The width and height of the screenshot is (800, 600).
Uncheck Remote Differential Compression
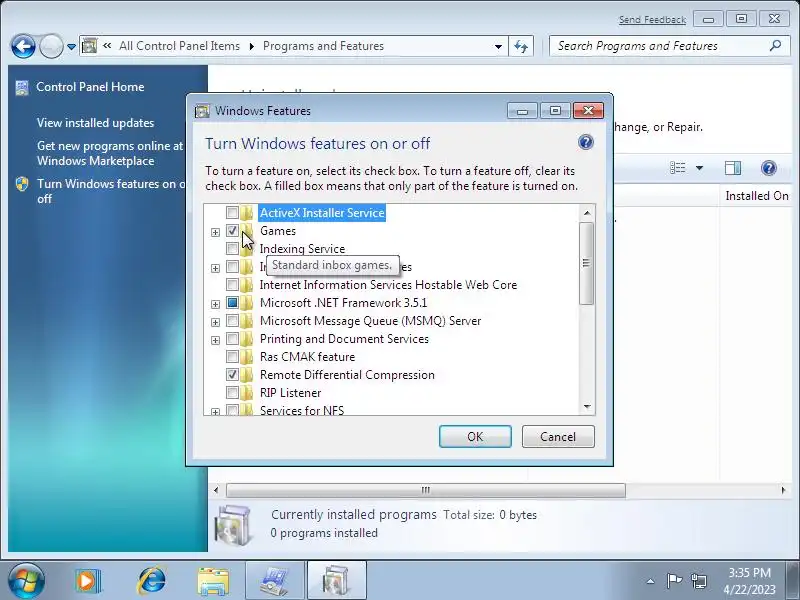(x=232, y=374)
